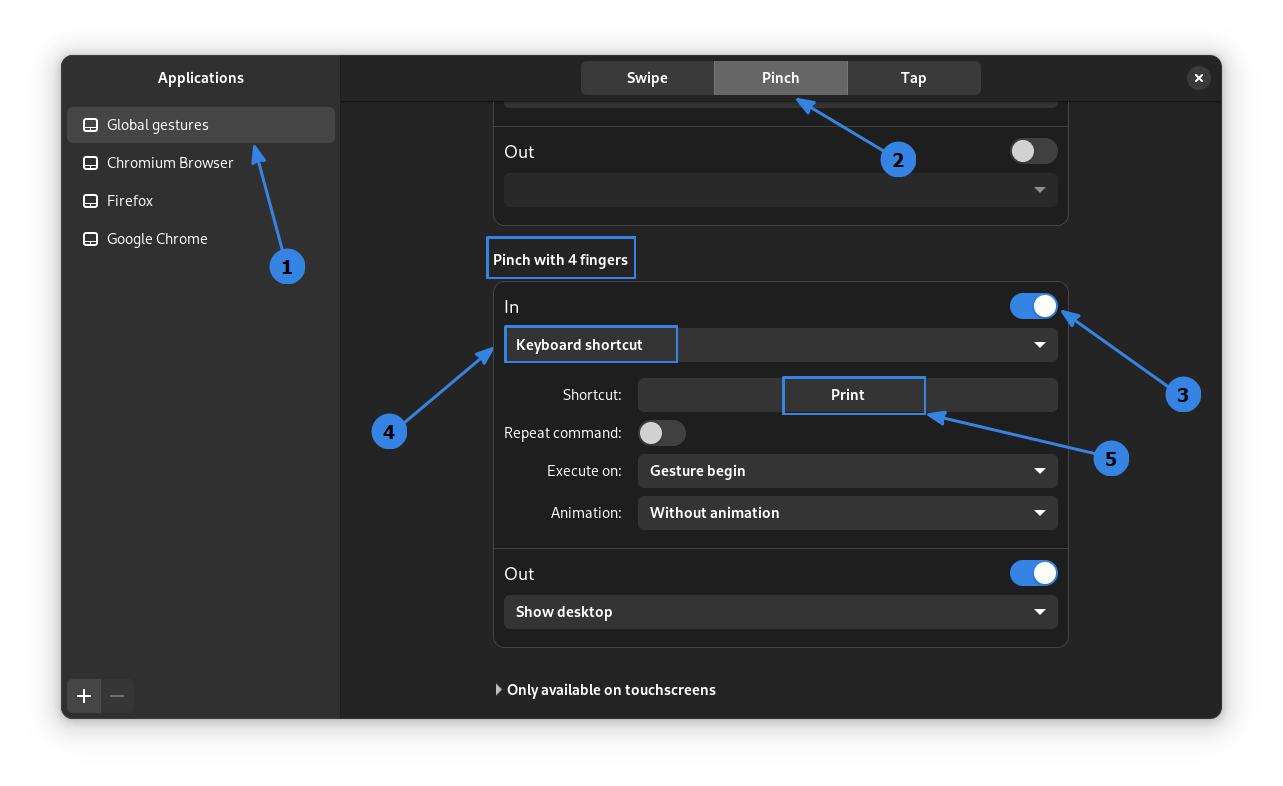
Task: Click the Print shortcut key button
Action: tap(853, 394)
